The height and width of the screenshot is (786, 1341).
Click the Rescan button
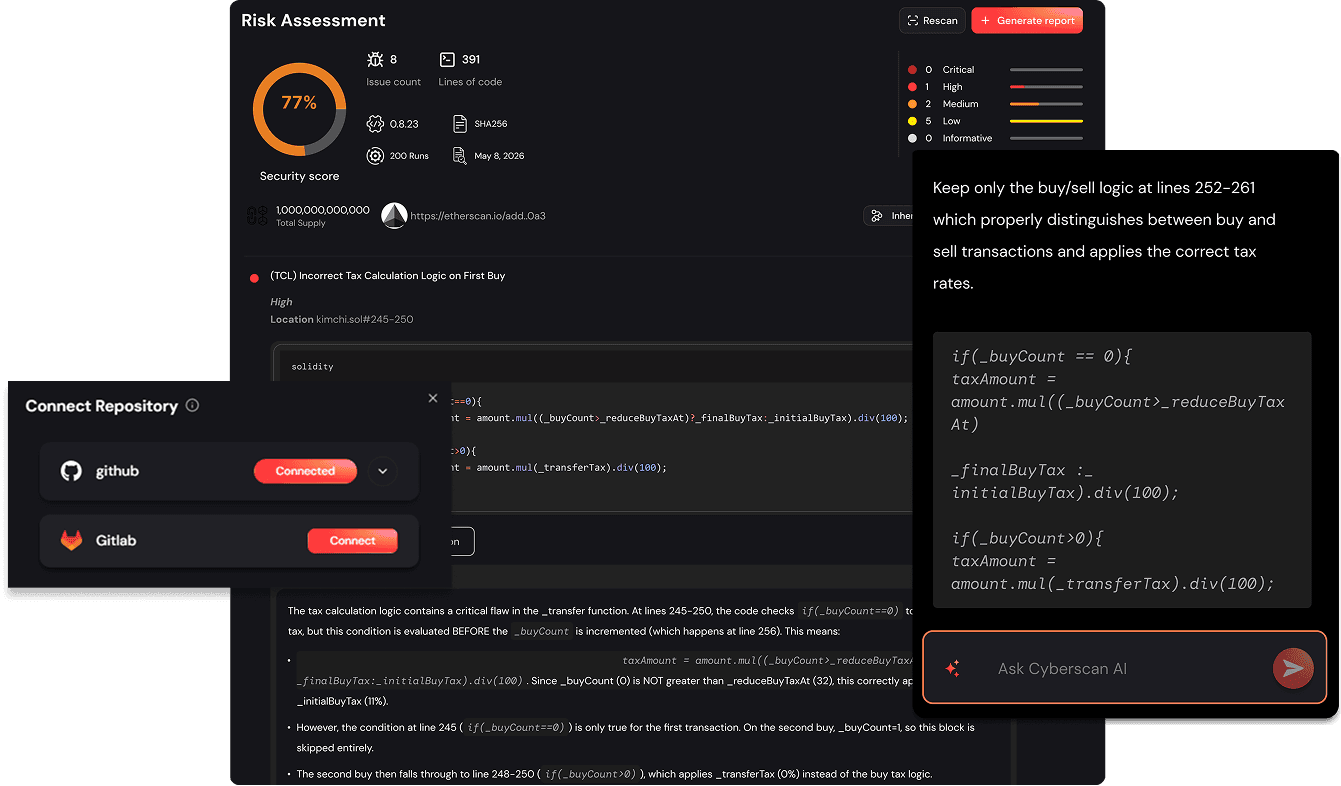click(932, 20)
